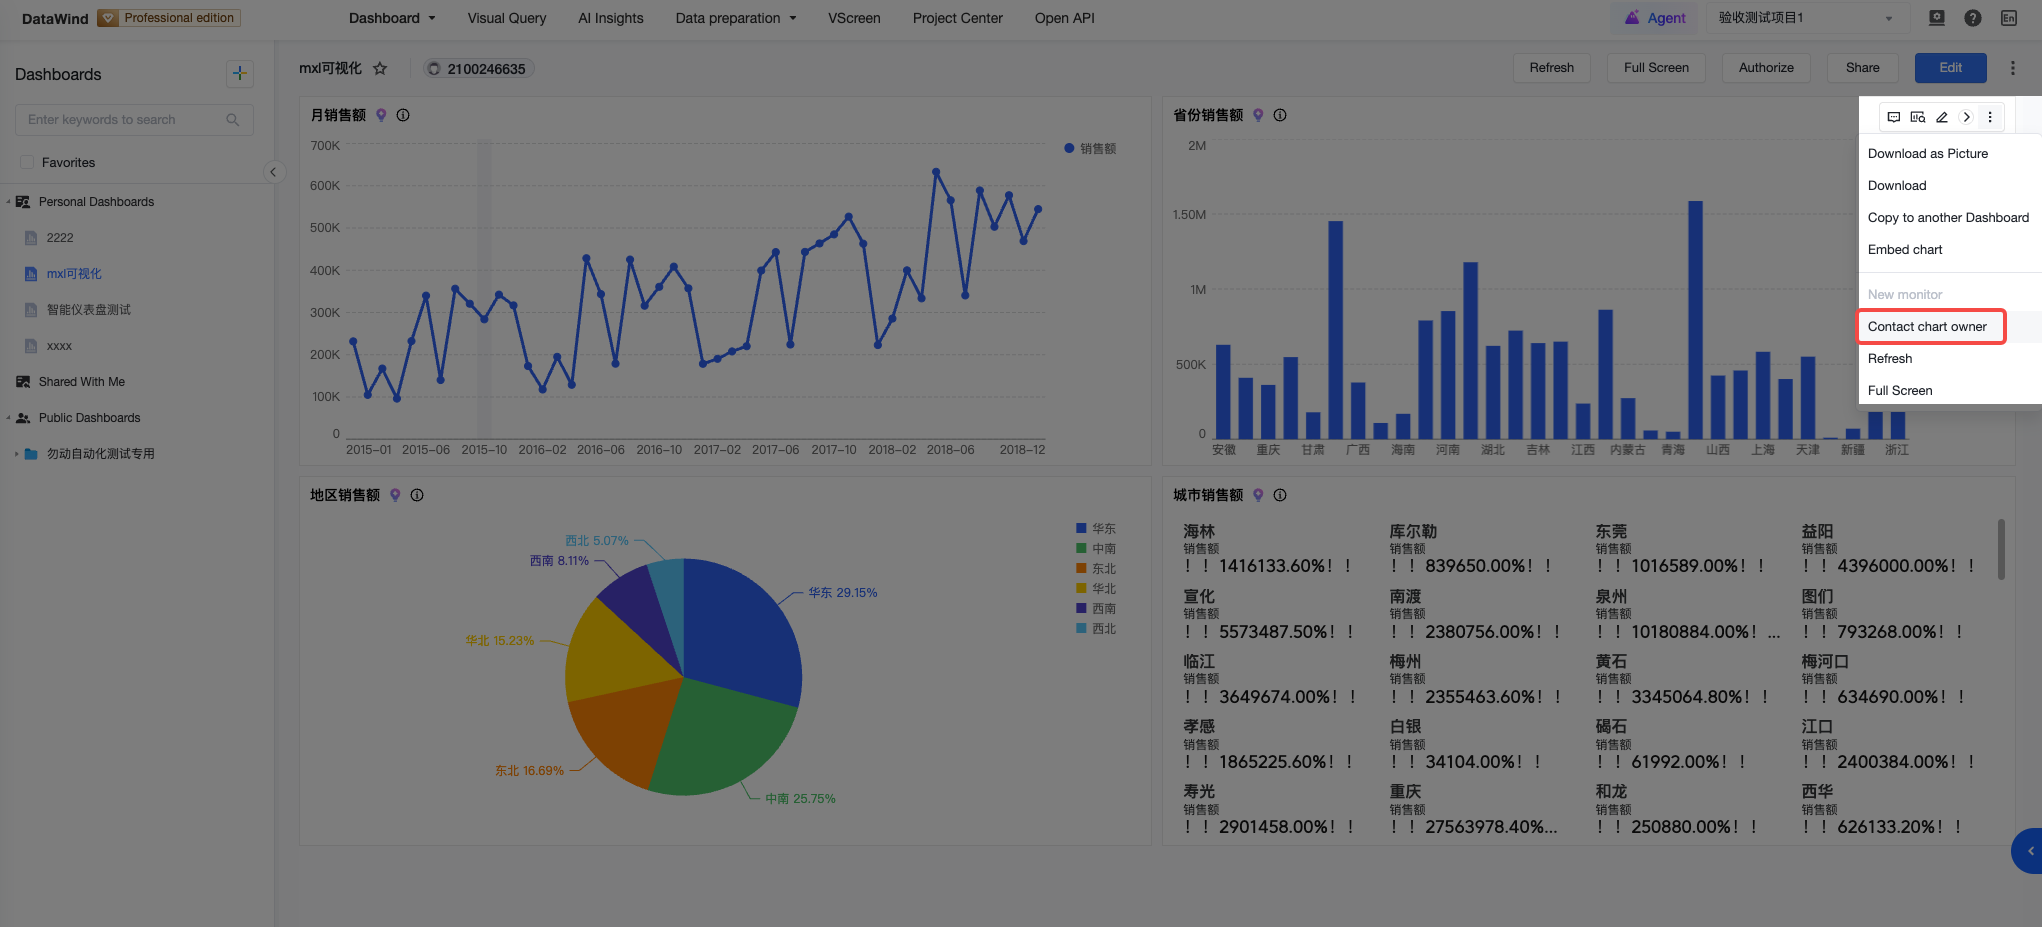Toggle 销售额 legend in line chart
The height and width of the screenshot is (927, 2042).
click(x=1090, y=148)
